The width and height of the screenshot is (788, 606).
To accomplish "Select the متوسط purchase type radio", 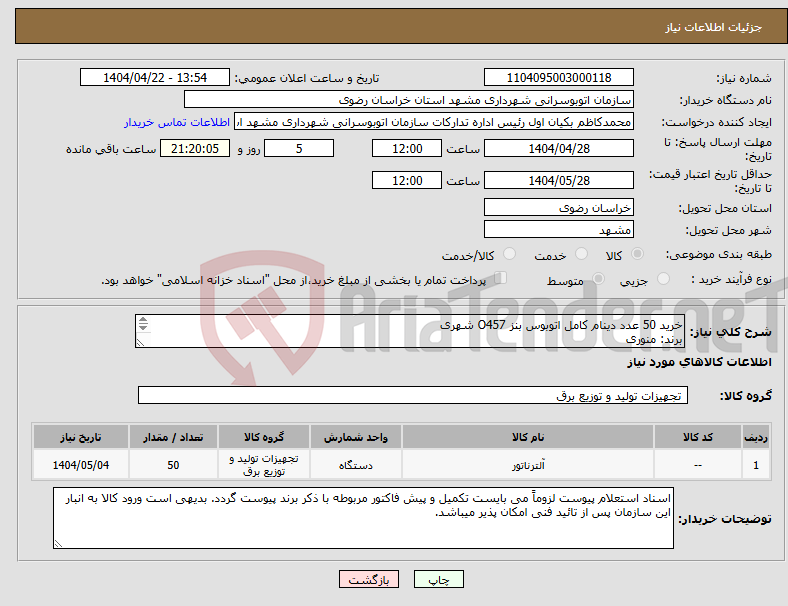I will coord(599,278).
